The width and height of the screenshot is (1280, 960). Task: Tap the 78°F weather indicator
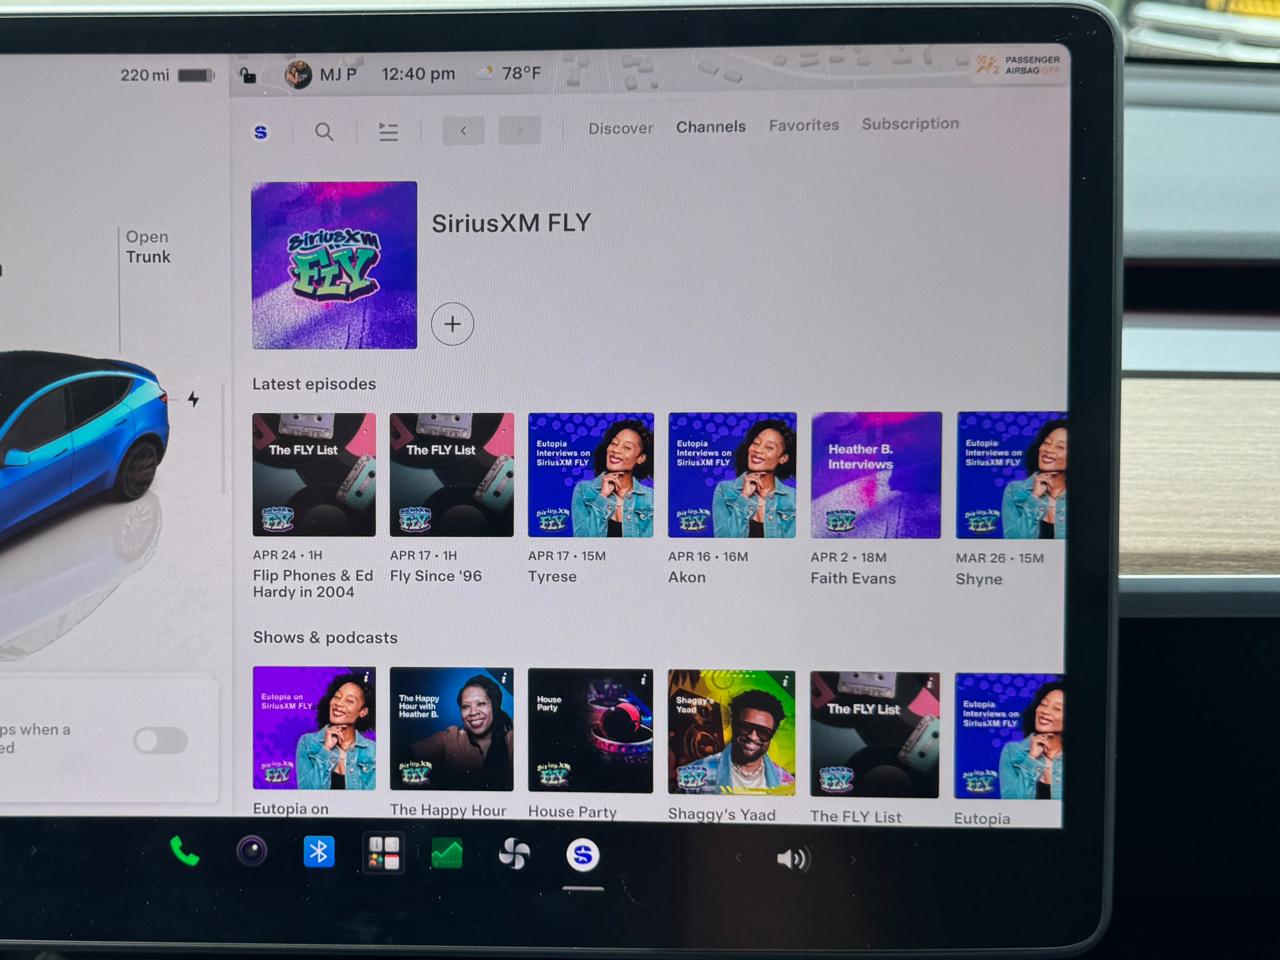[x=508, y=73]
